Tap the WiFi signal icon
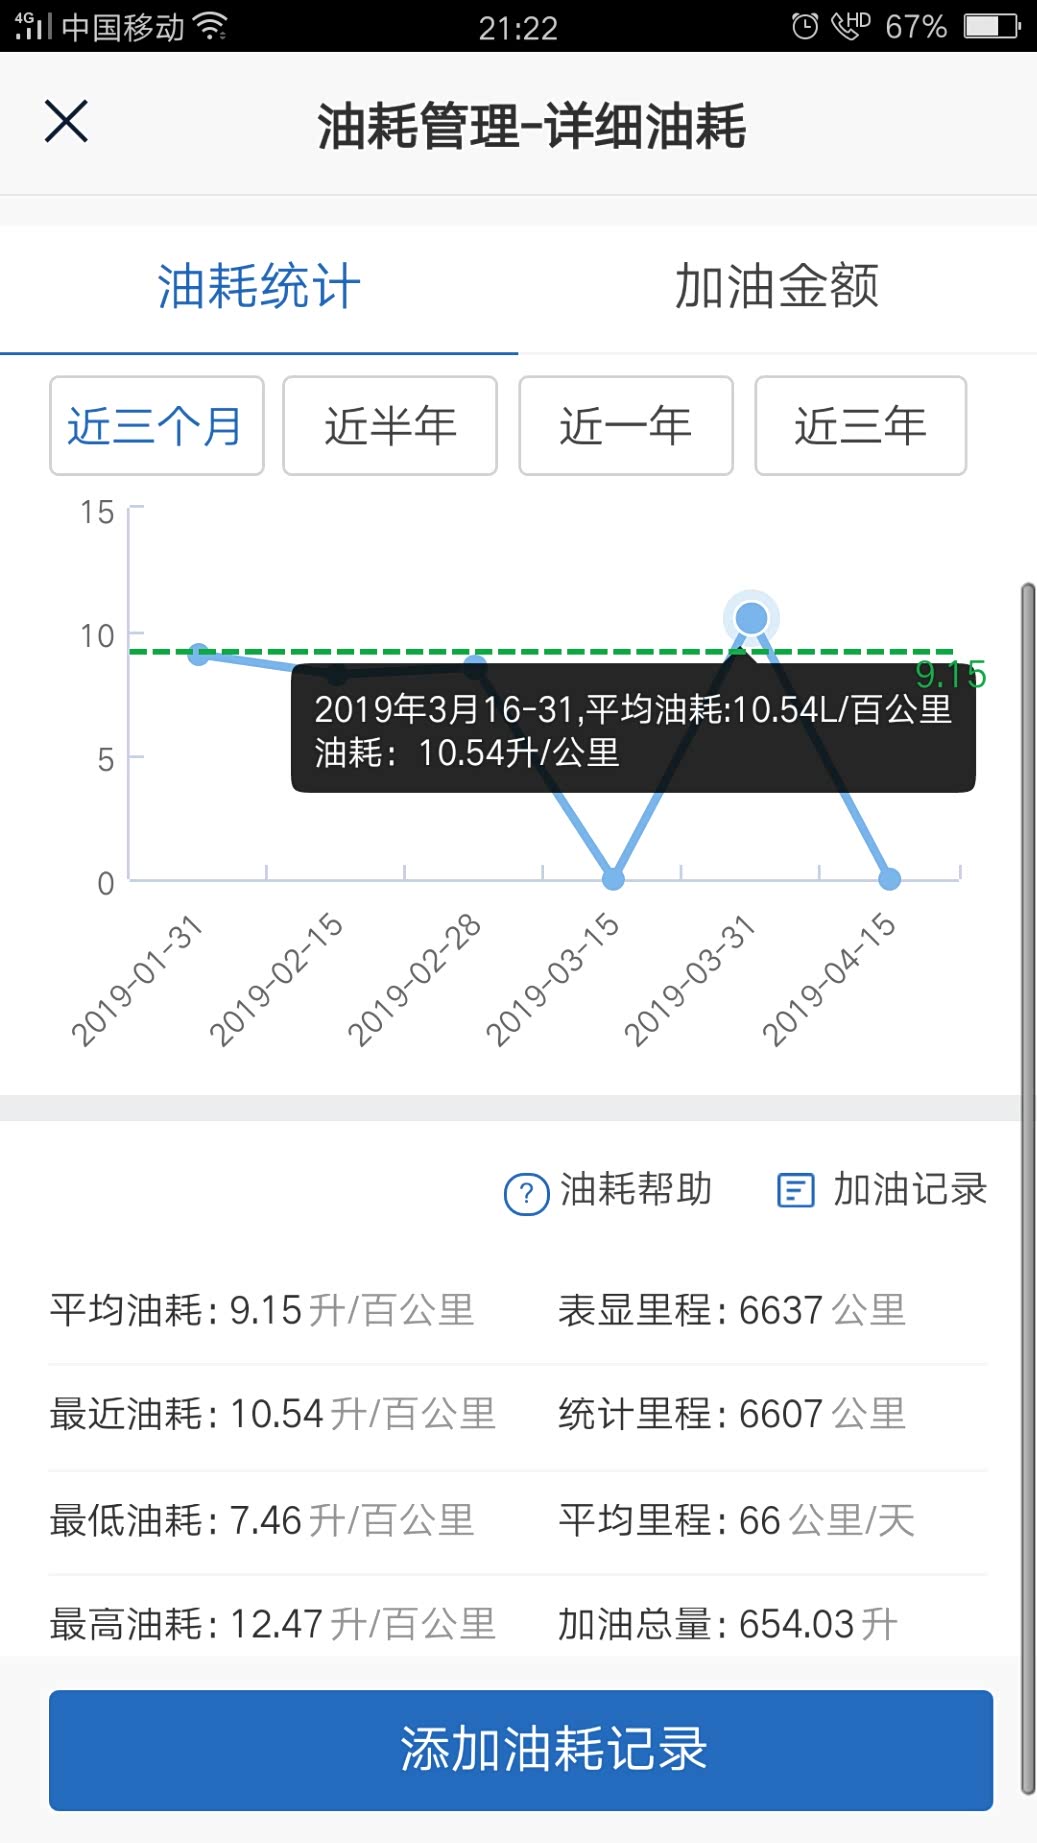Viewport: 1037px width, 1843px height. click(x=211, y=26)
